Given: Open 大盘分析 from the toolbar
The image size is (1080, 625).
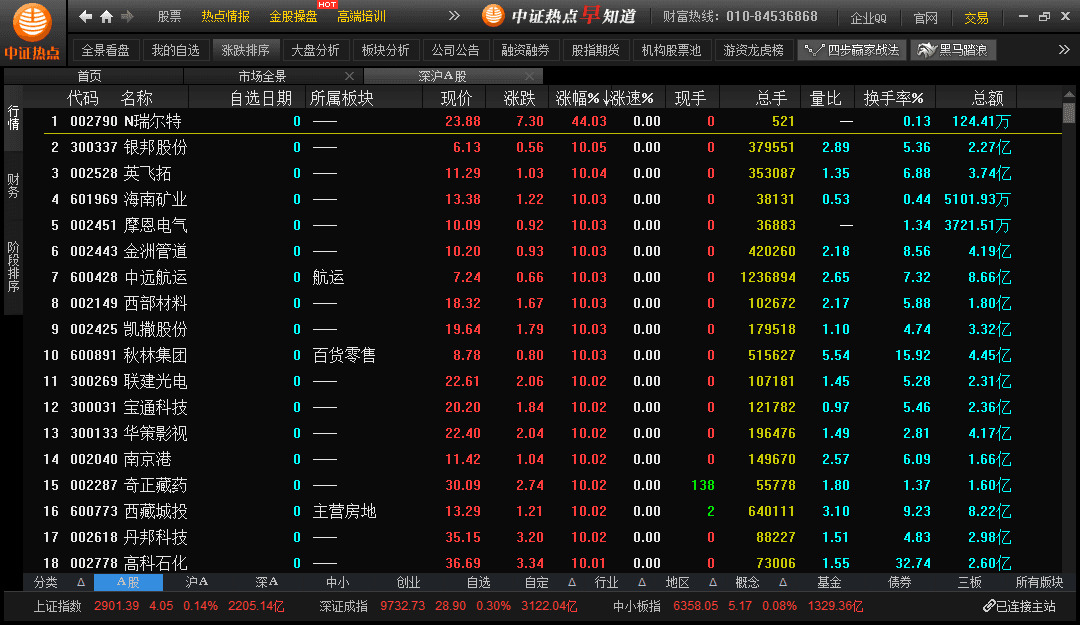Looking at the screenshot, I should pyautogui.click(x=315, y=50).
